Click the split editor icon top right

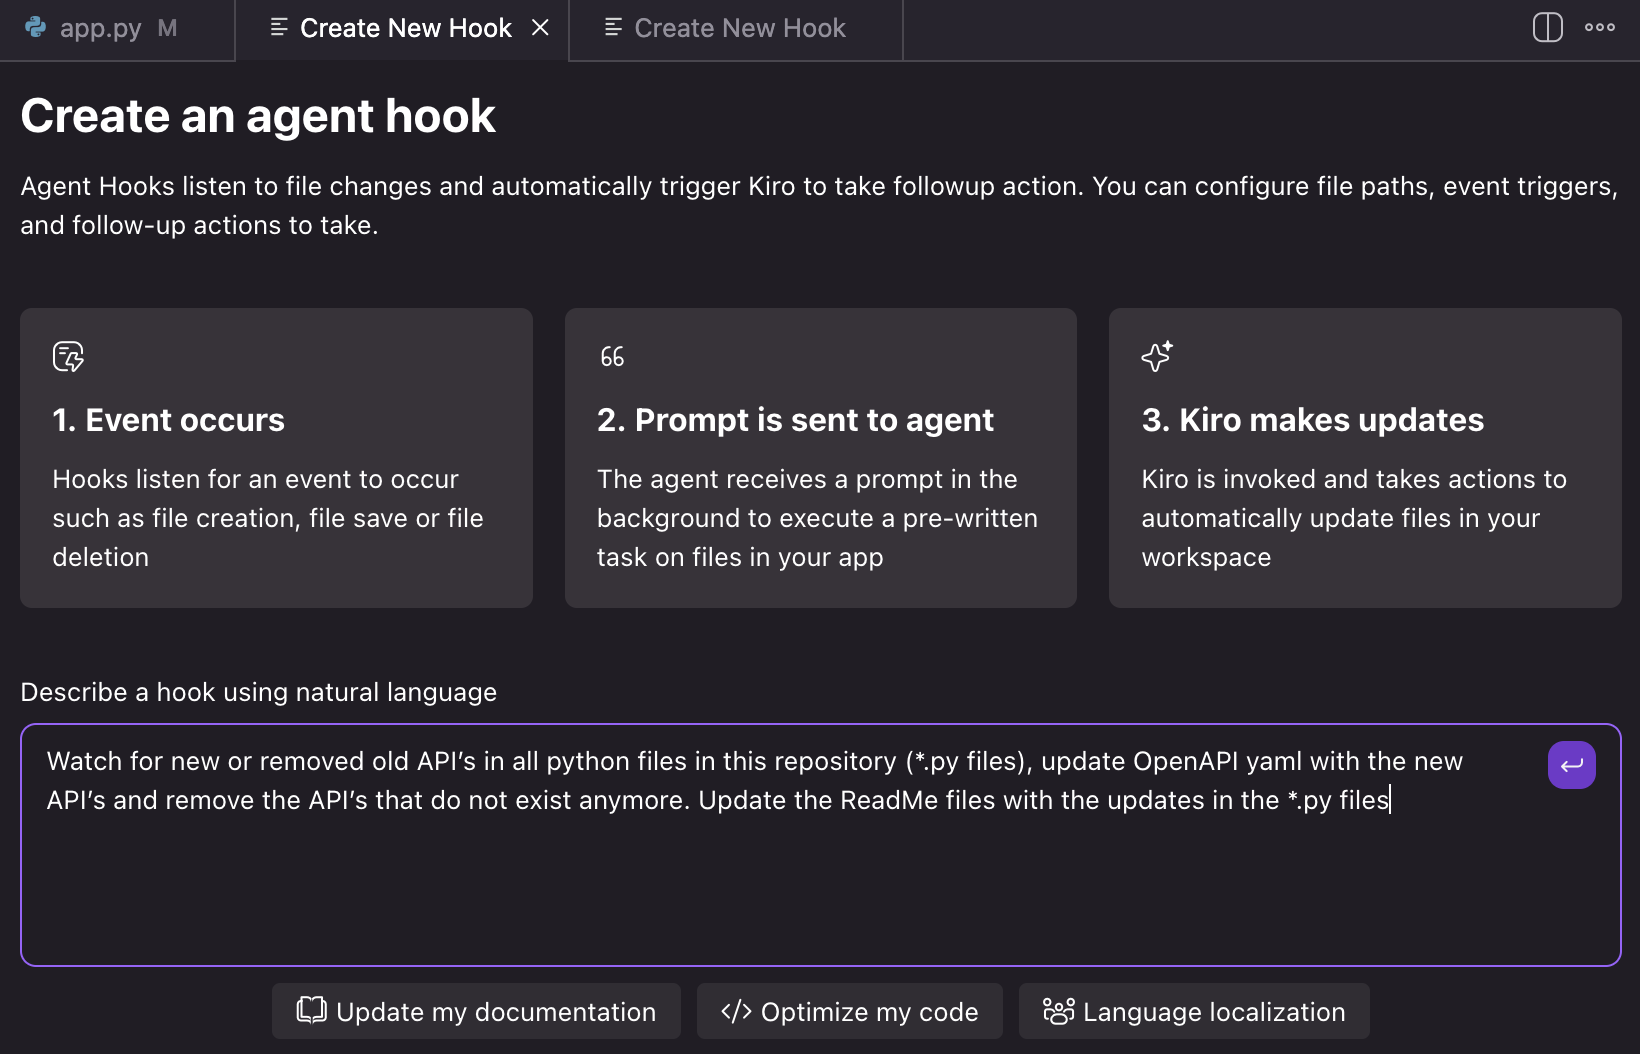1546,28
